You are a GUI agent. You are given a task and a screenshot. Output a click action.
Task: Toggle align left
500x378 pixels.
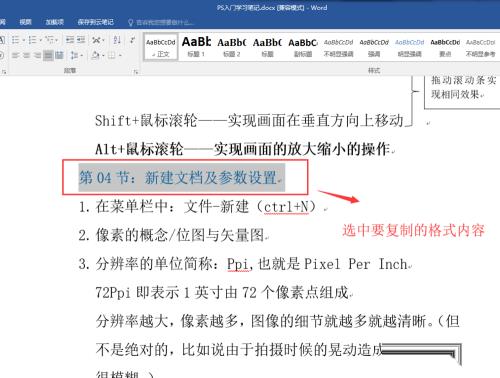pos(15,55)
